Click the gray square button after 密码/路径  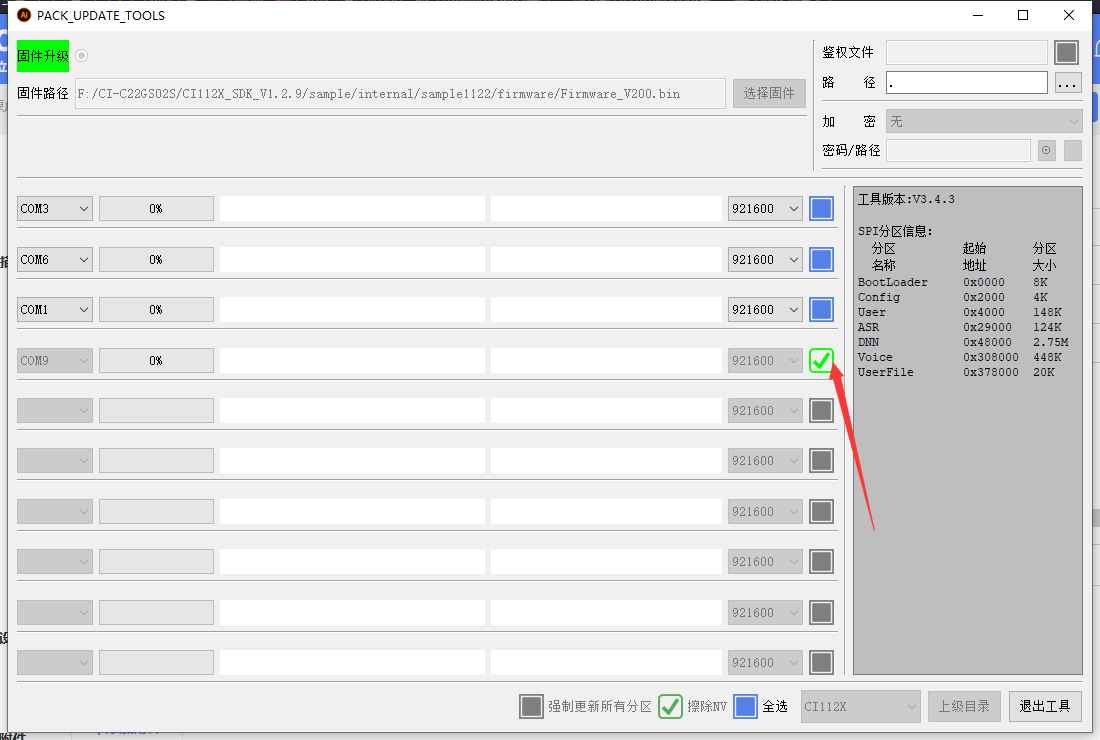(1073, 150)
